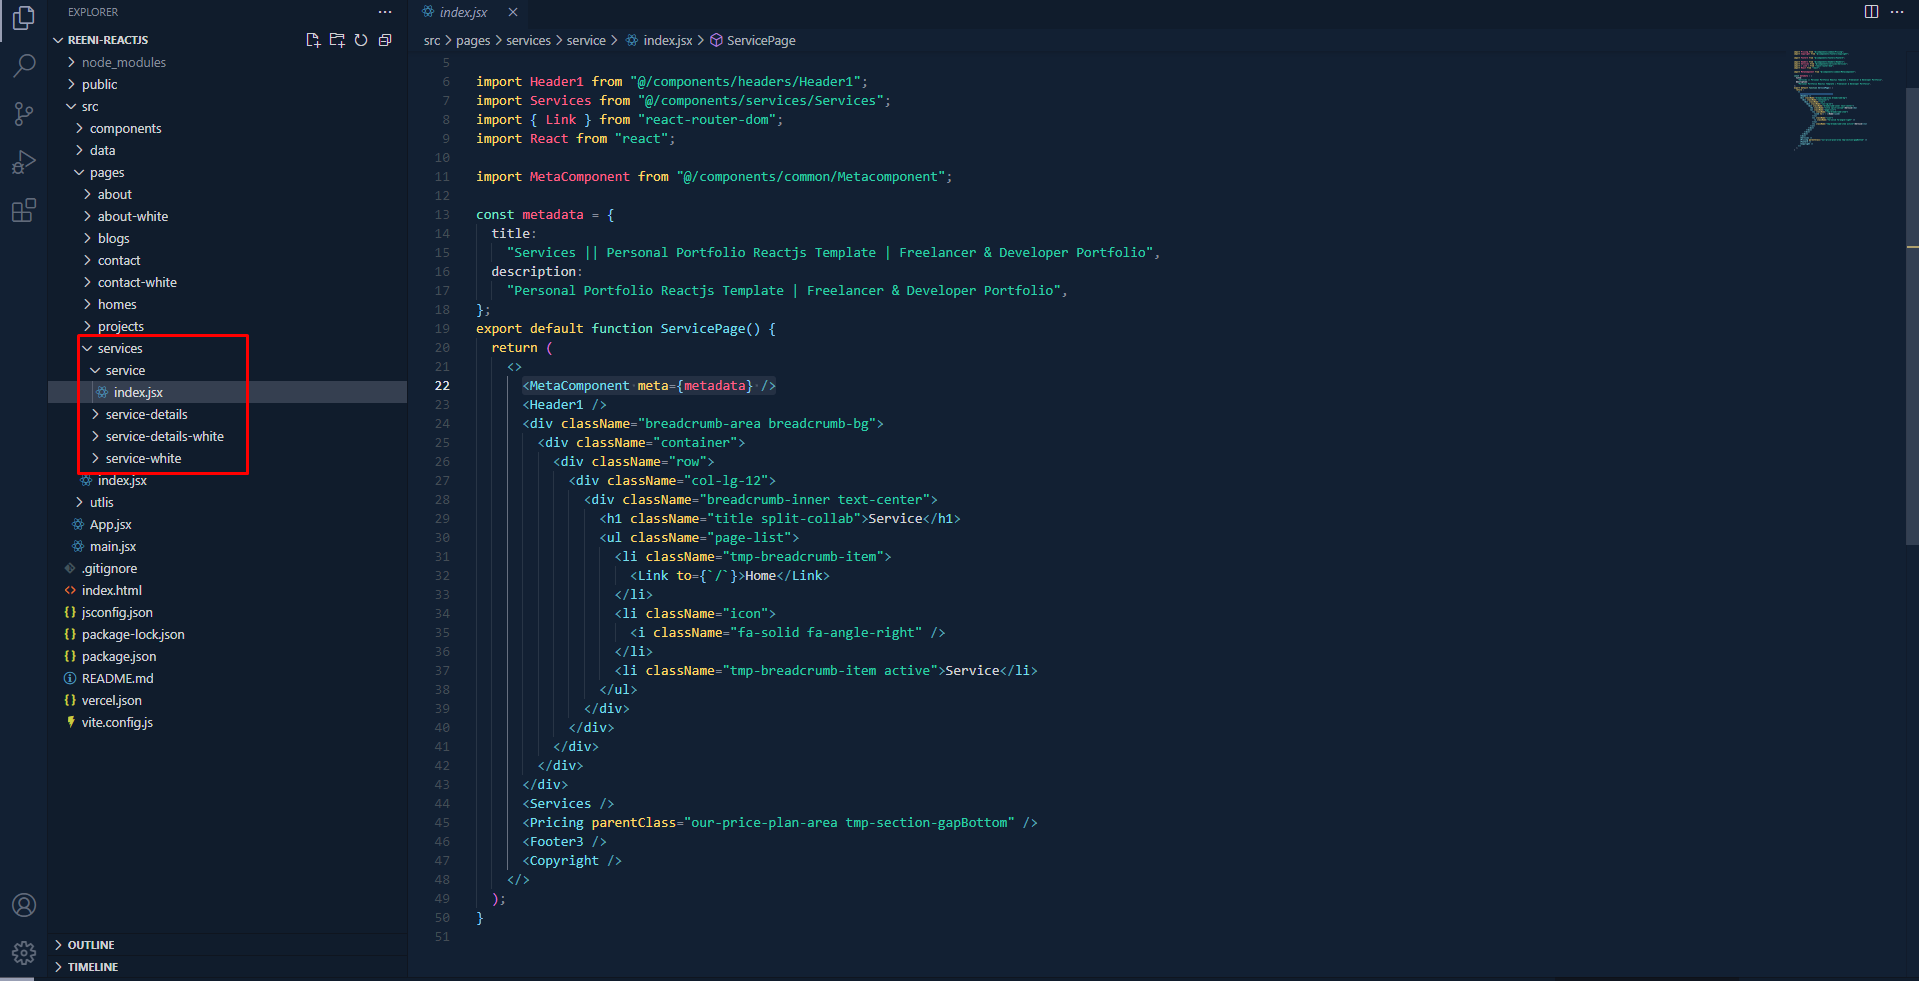Image resolution: width=1919 pixels, height=981 pixels.
Task: Open the Extensions view
Action: coord(24,210)
